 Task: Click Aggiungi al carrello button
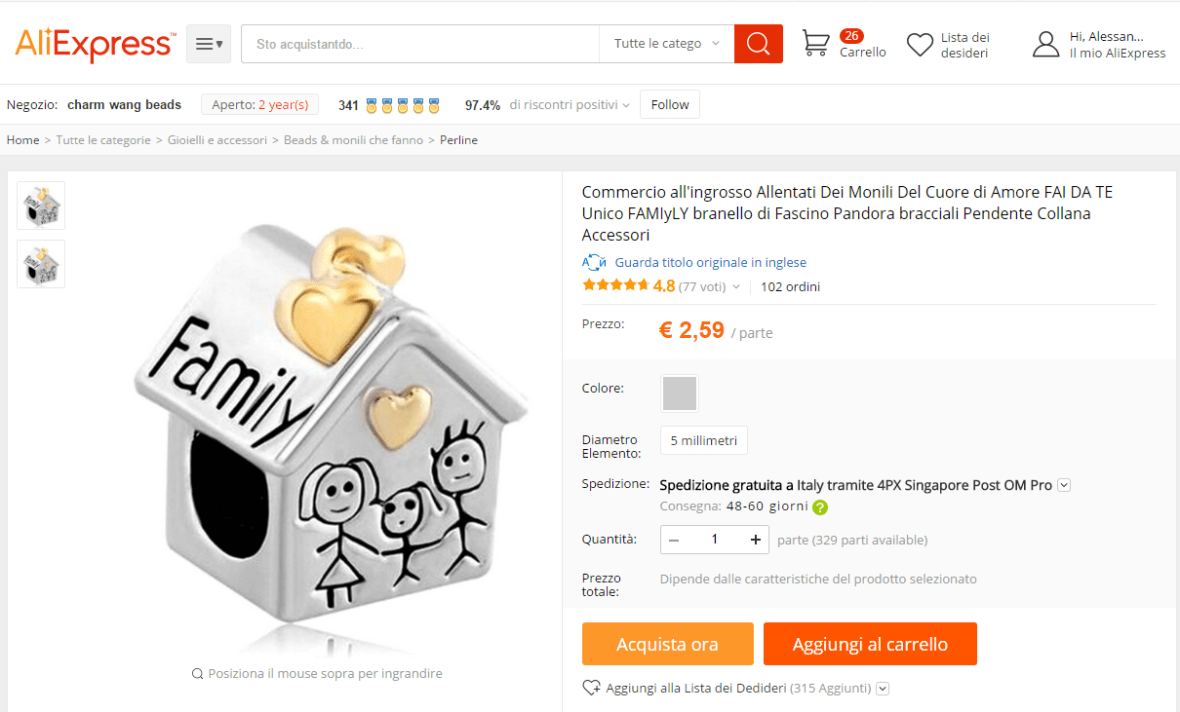[x=869, y=644]
